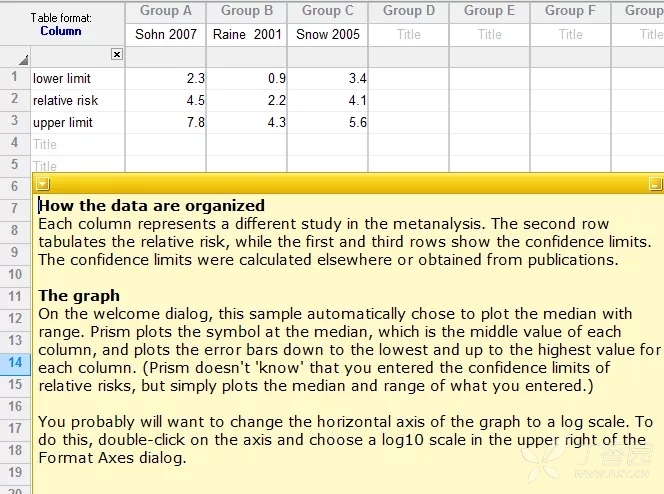Select the Group B column header
The height and width of the screenshot is (494, 664).
(x=247, y=11)
